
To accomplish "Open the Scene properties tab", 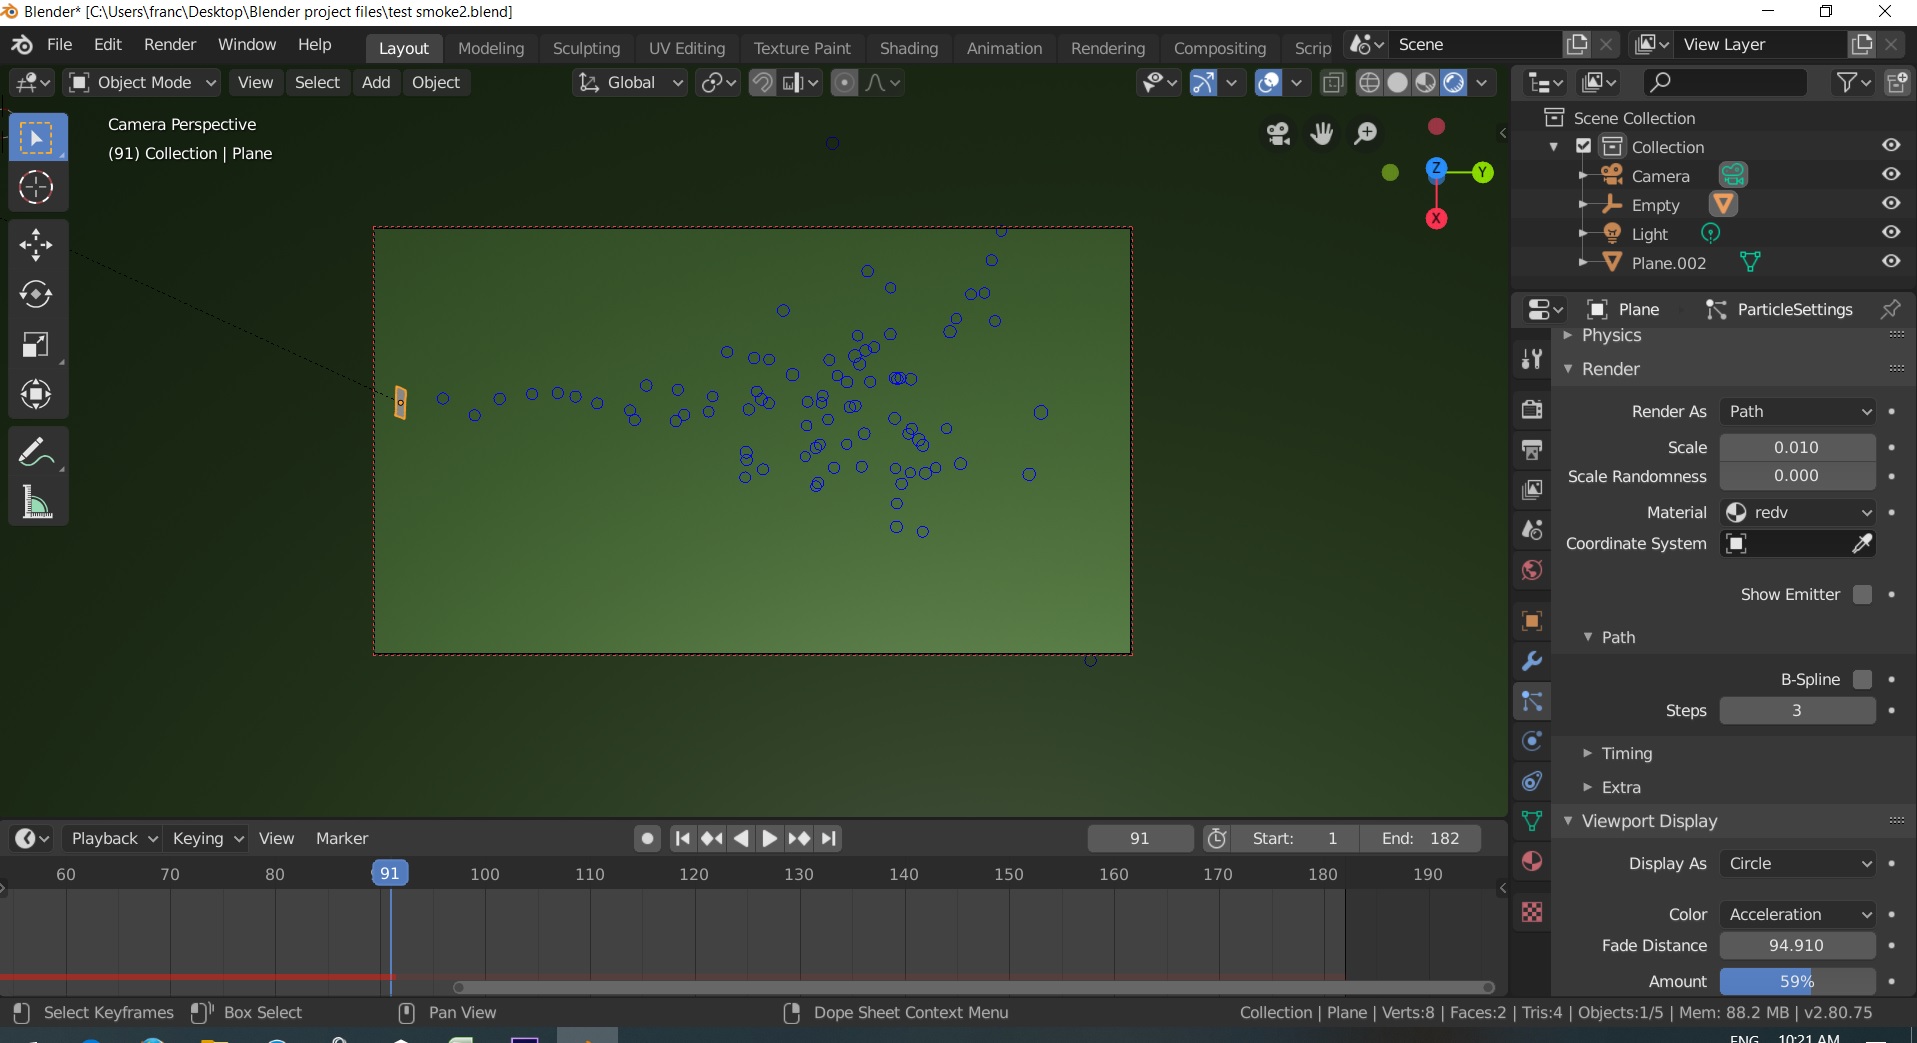I will pos(1532,529).
